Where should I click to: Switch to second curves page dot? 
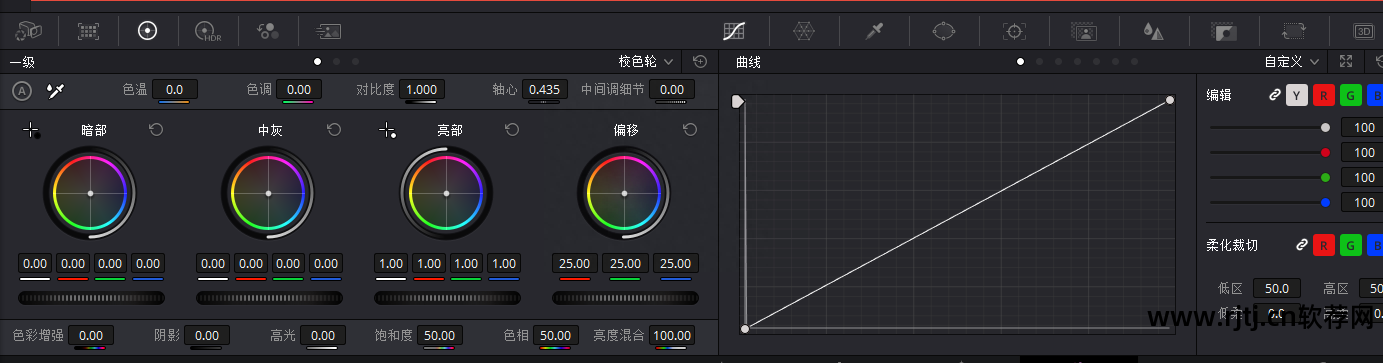click(x=1040, y=61)
